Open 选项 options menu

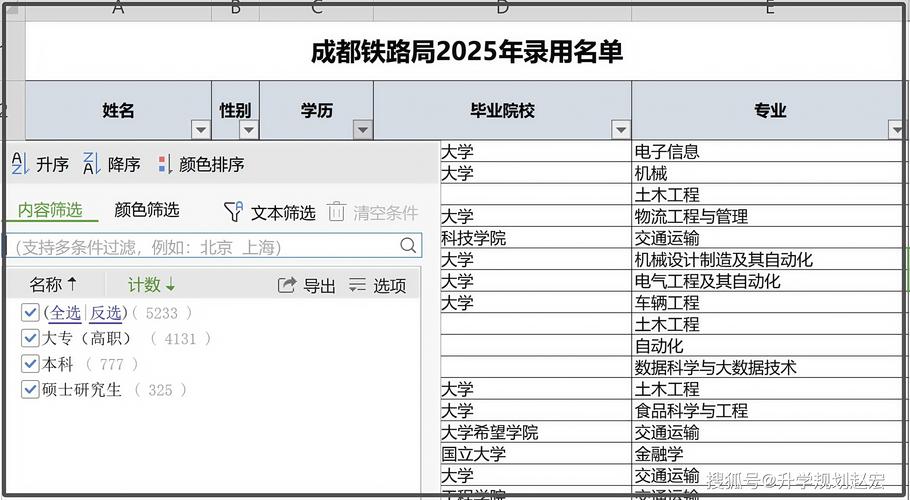point(377,285)
